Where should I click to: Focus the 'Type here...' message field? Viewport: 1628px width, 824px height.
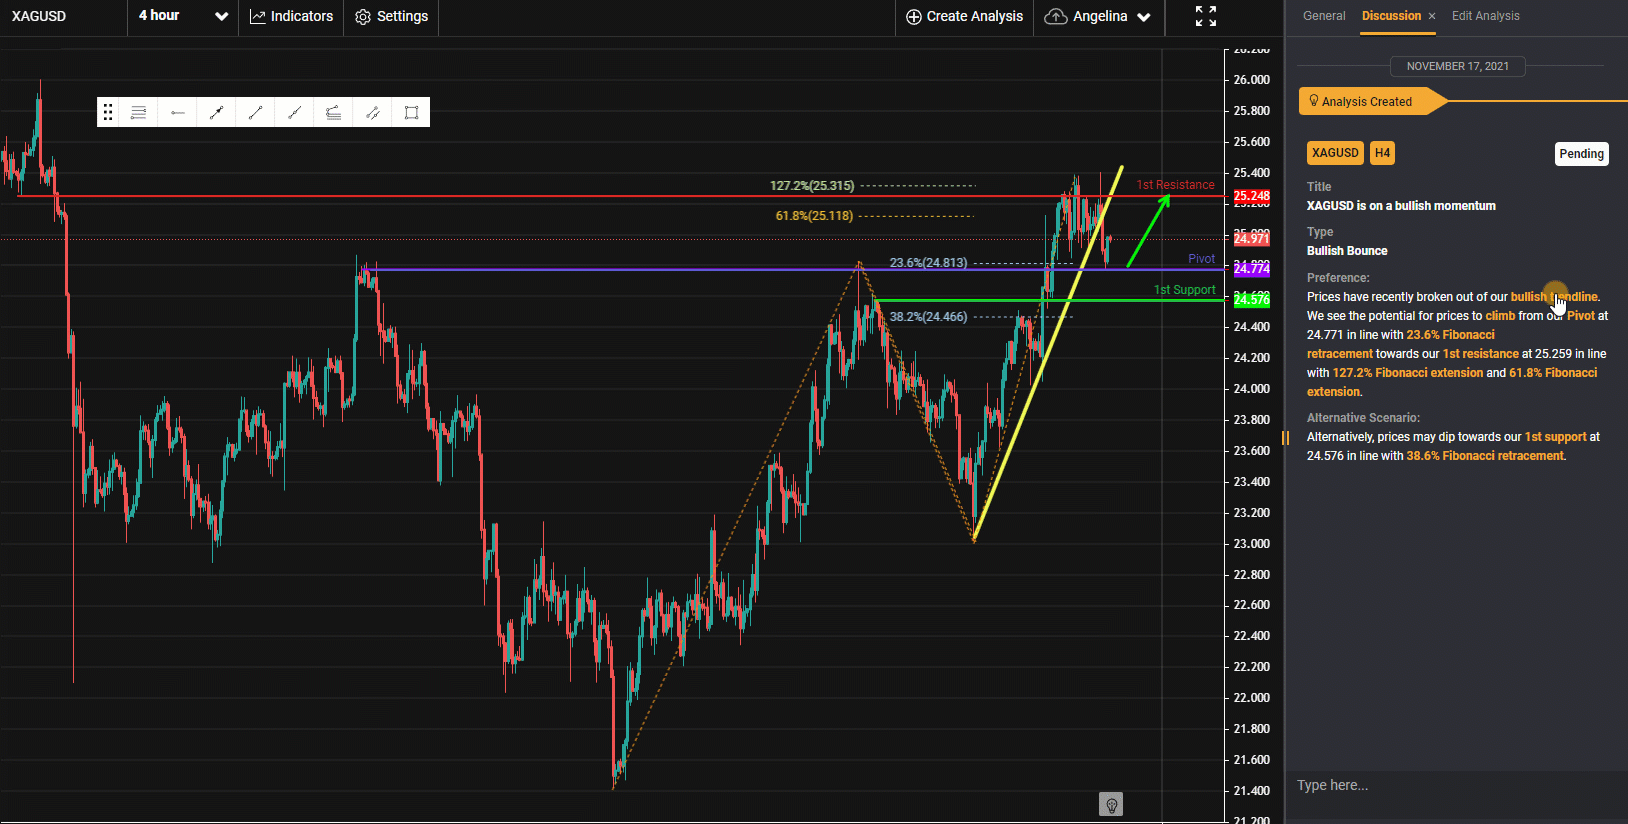[1455, 786]
